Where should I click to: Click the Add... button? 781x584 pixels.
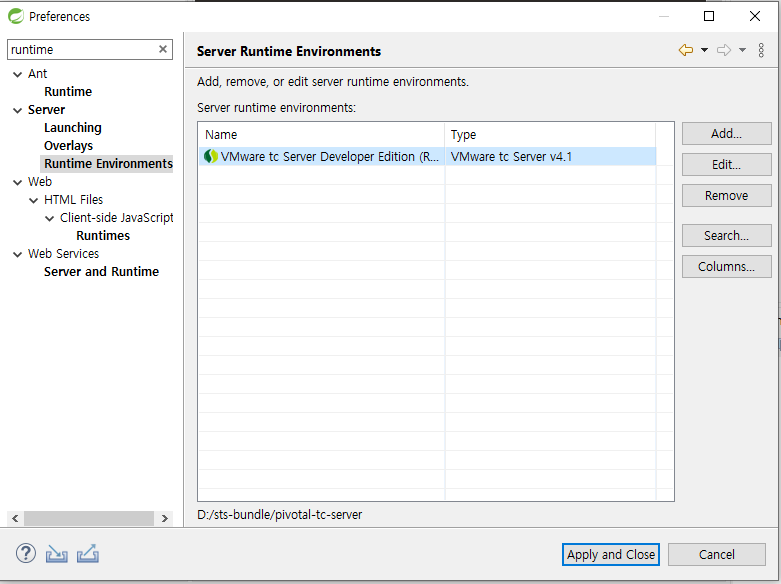(726, 134)
